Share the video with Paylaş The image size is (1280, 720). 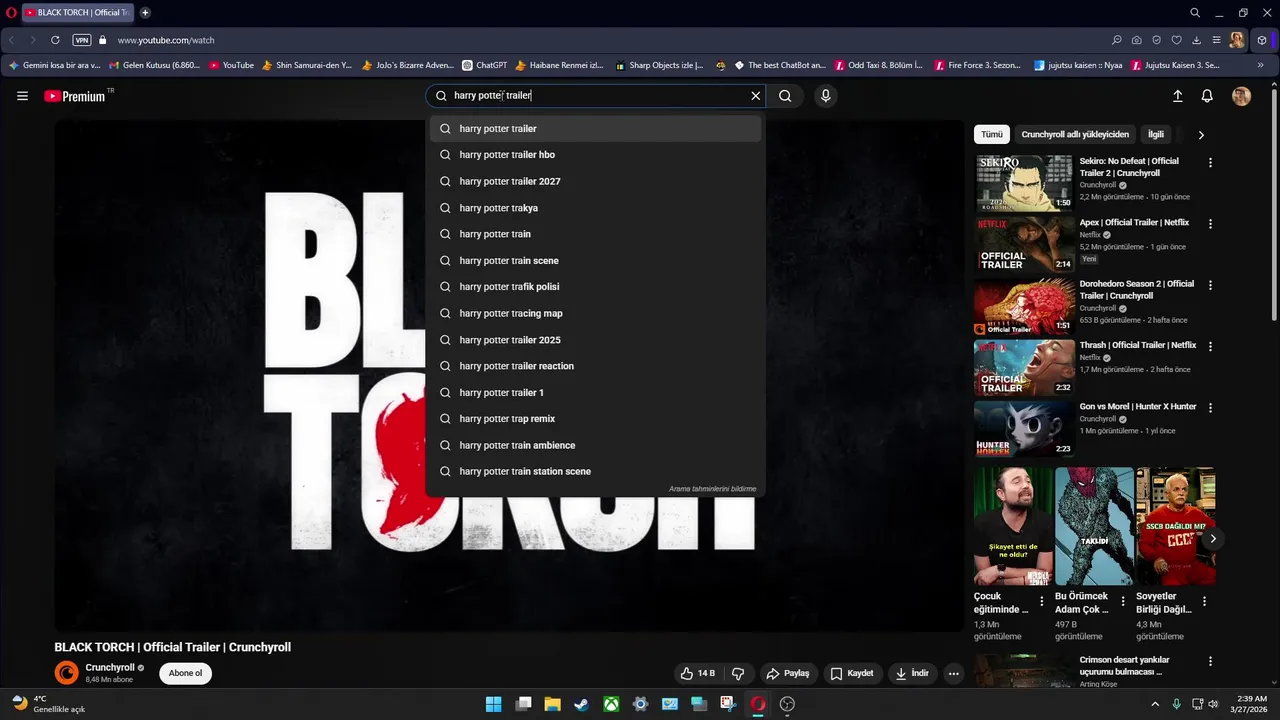pos(788,674)
